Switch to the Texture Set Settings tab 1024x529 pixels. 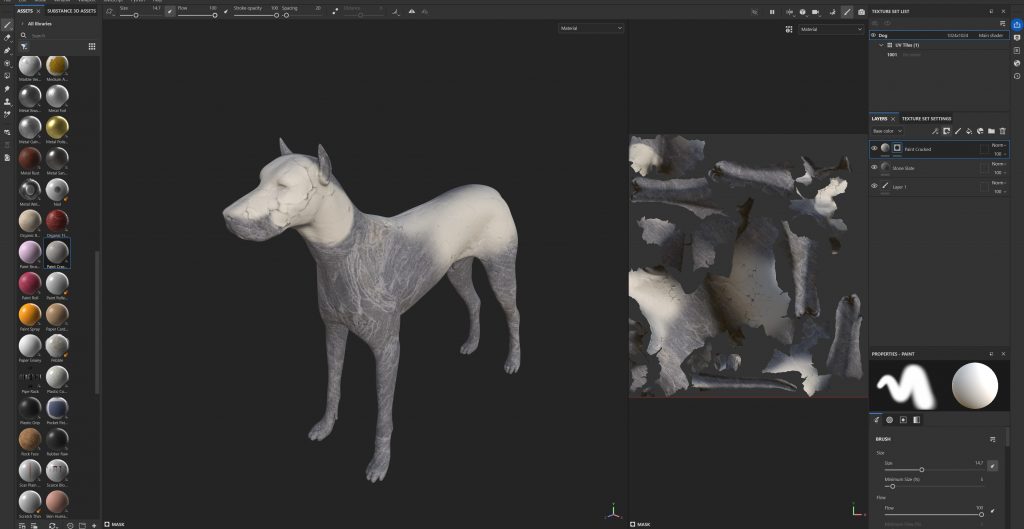(927, 118)
